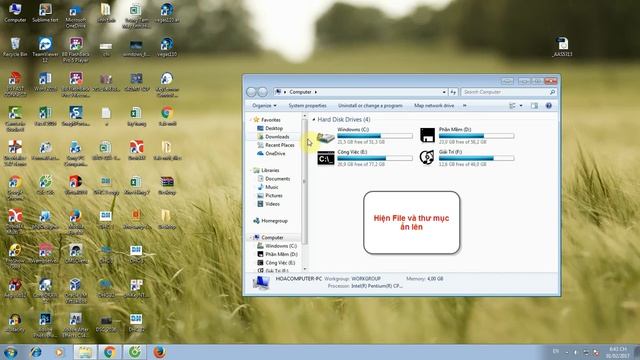Open the Công Việc (E:) drive icon
640x360 pixels.
(x=326, y=158)
